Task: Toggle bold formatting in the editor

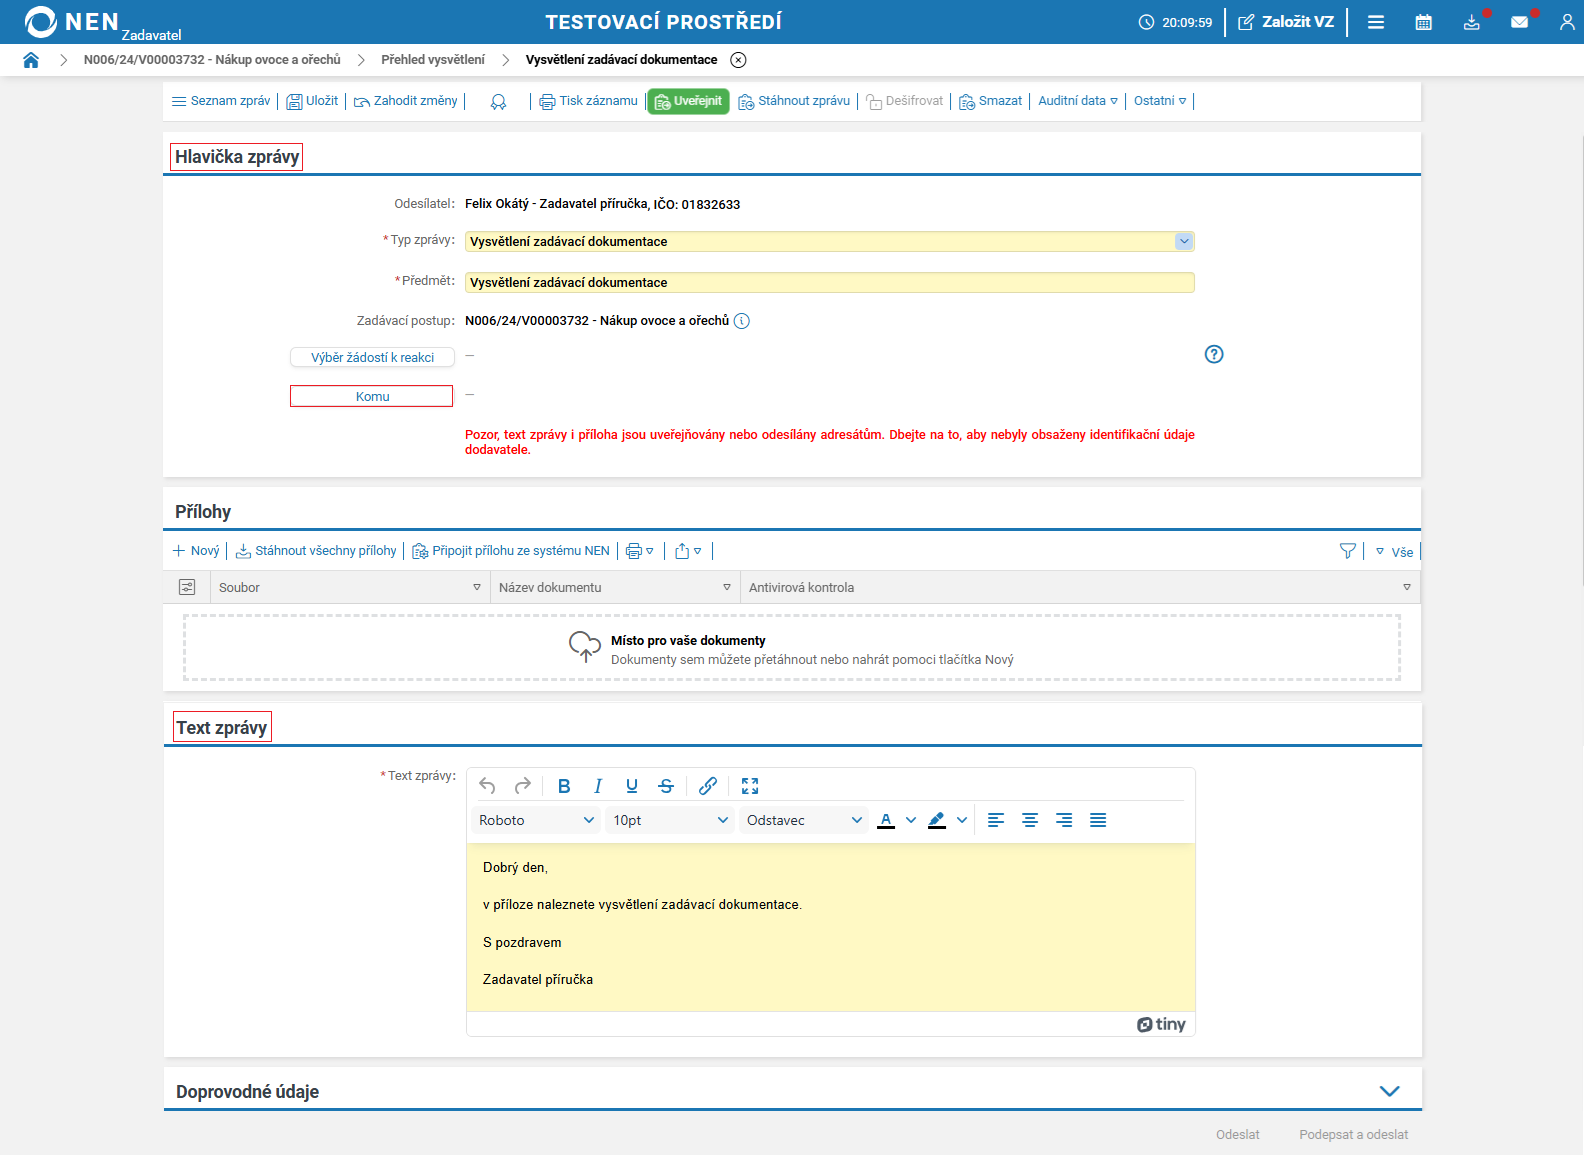Action: pyautogui.click(x=564, y=786)
